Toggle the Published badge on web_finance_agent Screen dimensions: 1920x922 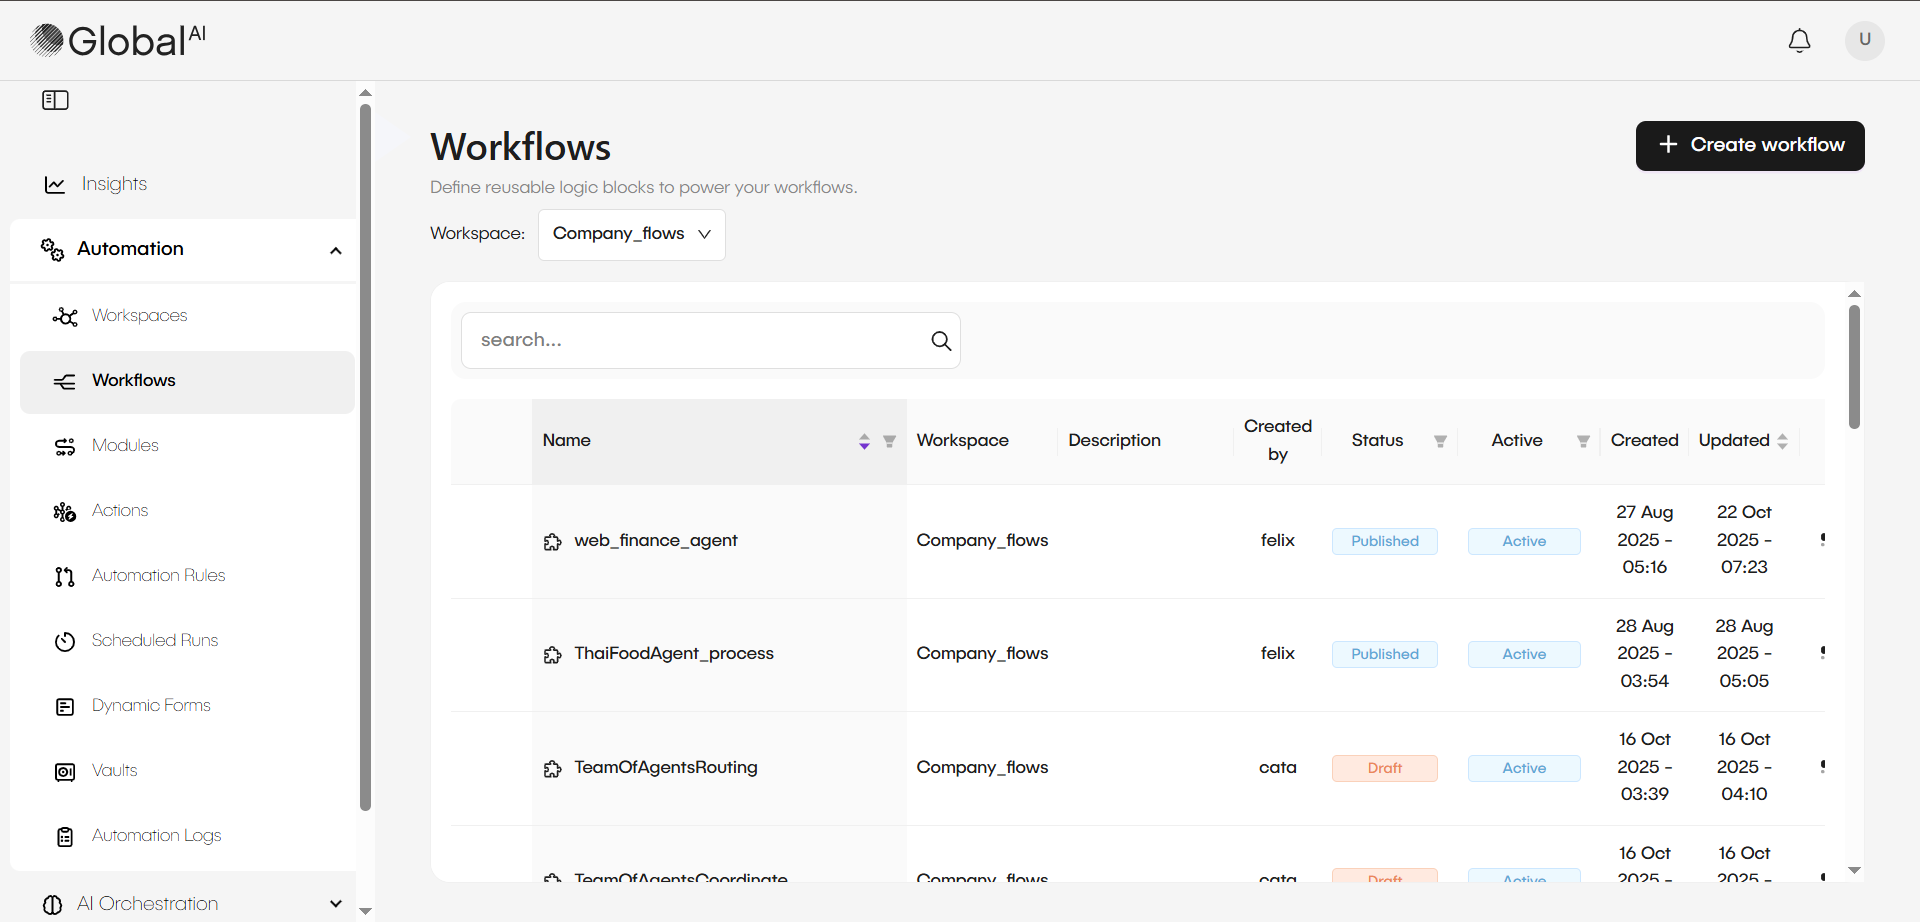[x=1384, y=541]
